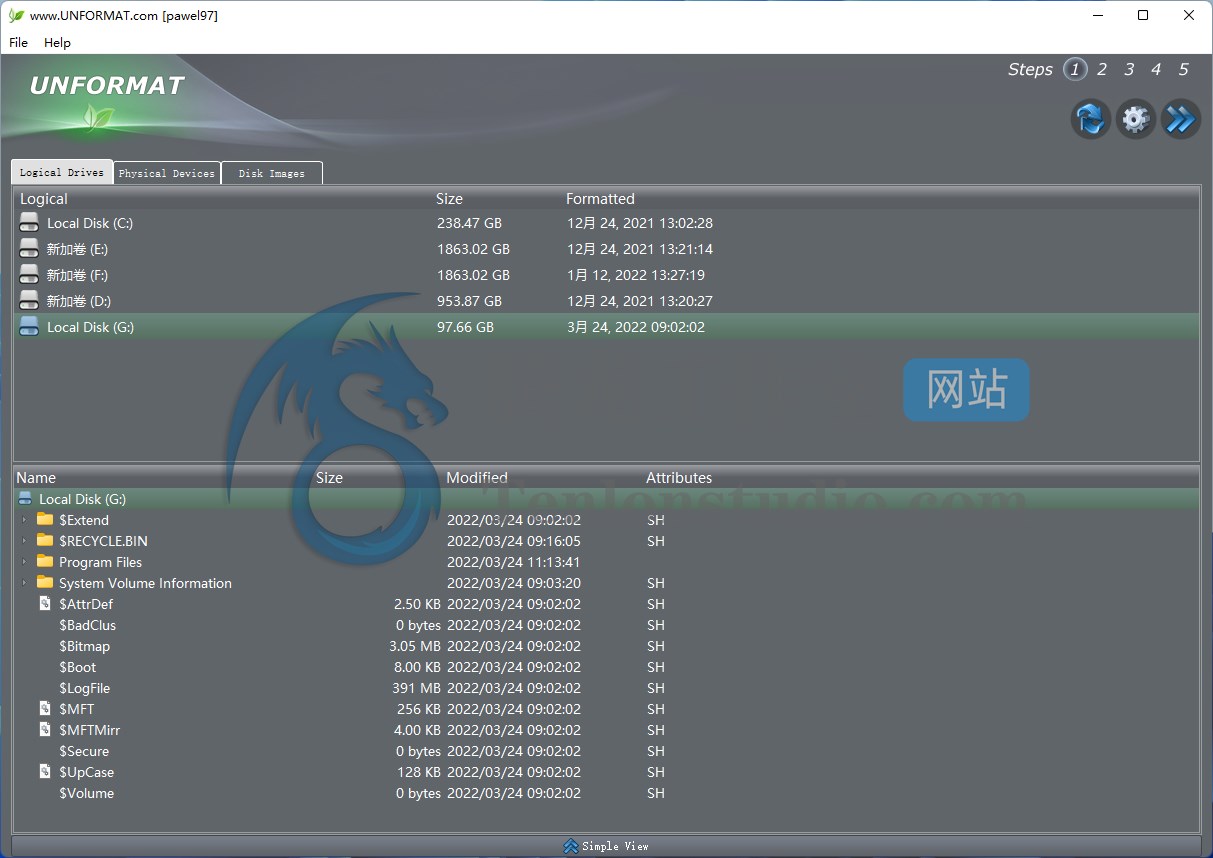Click the 3.05 MB size cell
Screen dimensions: 1213x858
pos(415,646)
